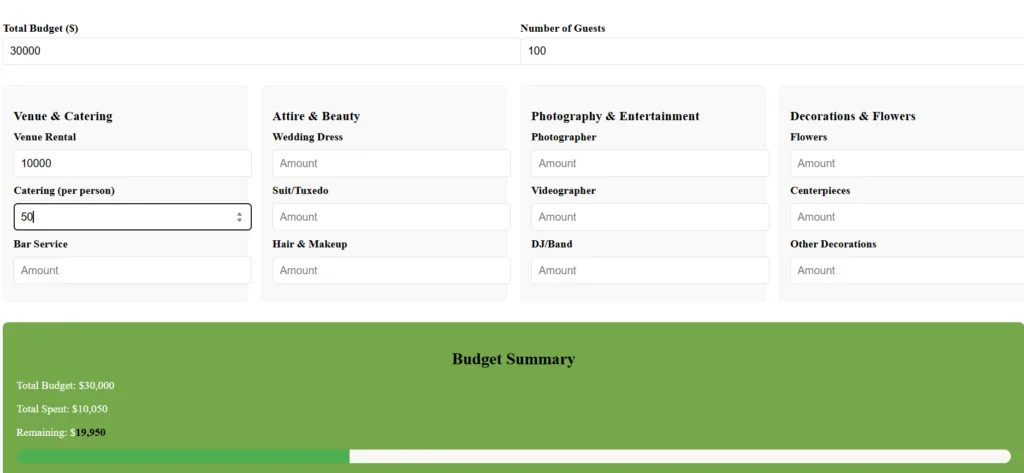Click the Photography & Entertainment heading
Screen dimensions: 1024x473
point(615,116)
